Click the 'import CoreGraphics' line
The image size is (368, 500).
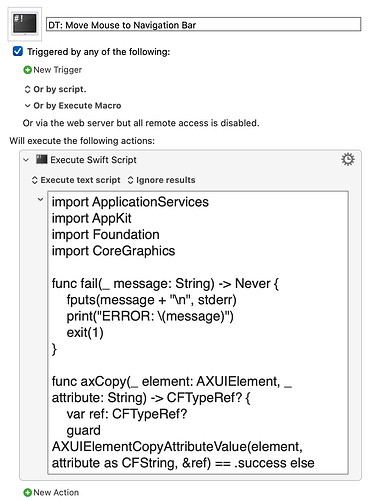pos(113,251)
